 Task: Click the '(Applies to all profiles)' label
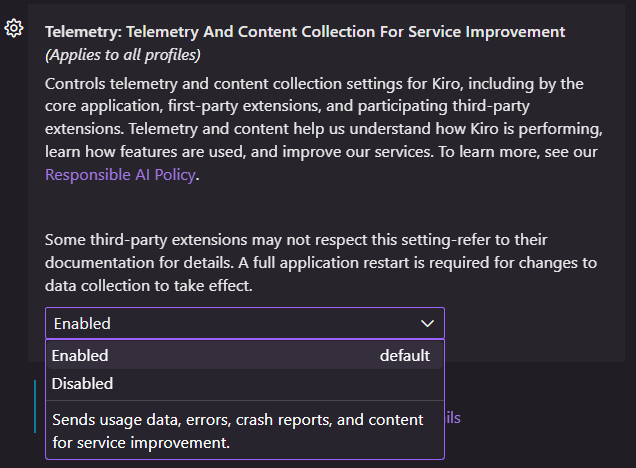click(x=123, y=55)
